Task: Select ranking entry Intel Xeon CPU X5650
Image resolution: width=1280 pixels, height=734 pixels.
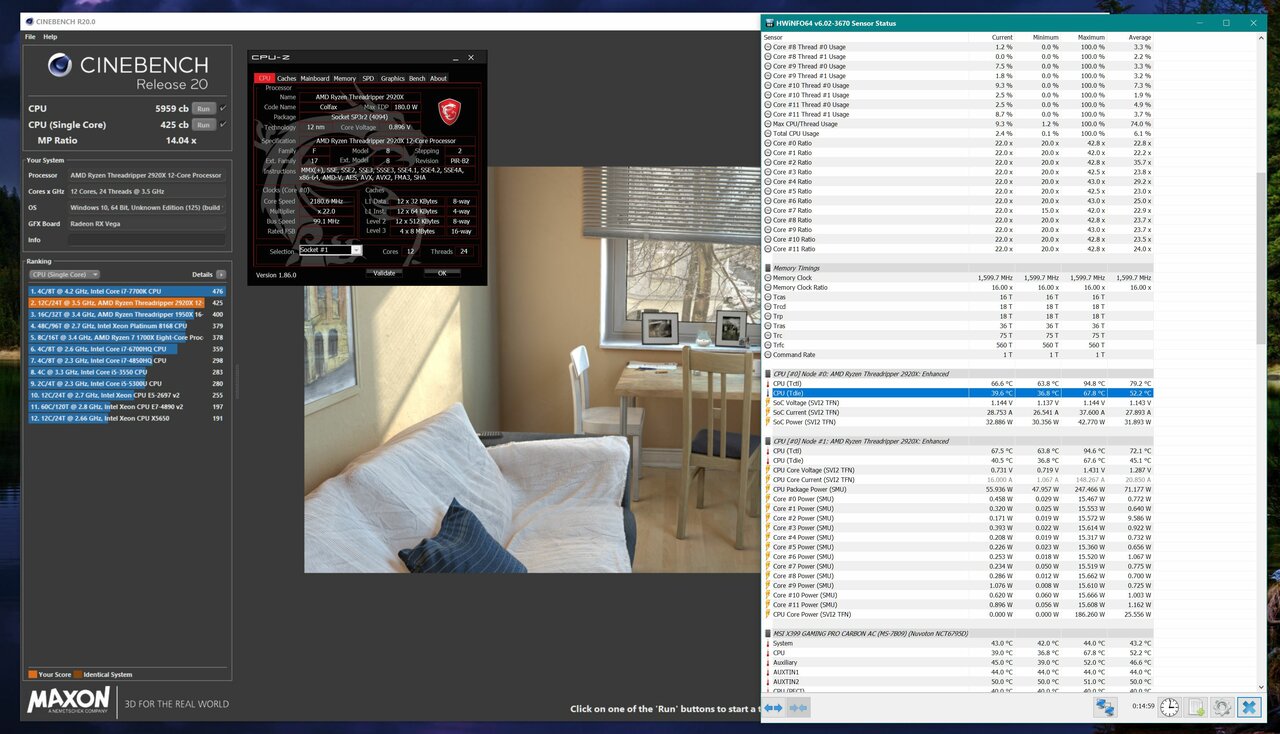Action: 127,419
